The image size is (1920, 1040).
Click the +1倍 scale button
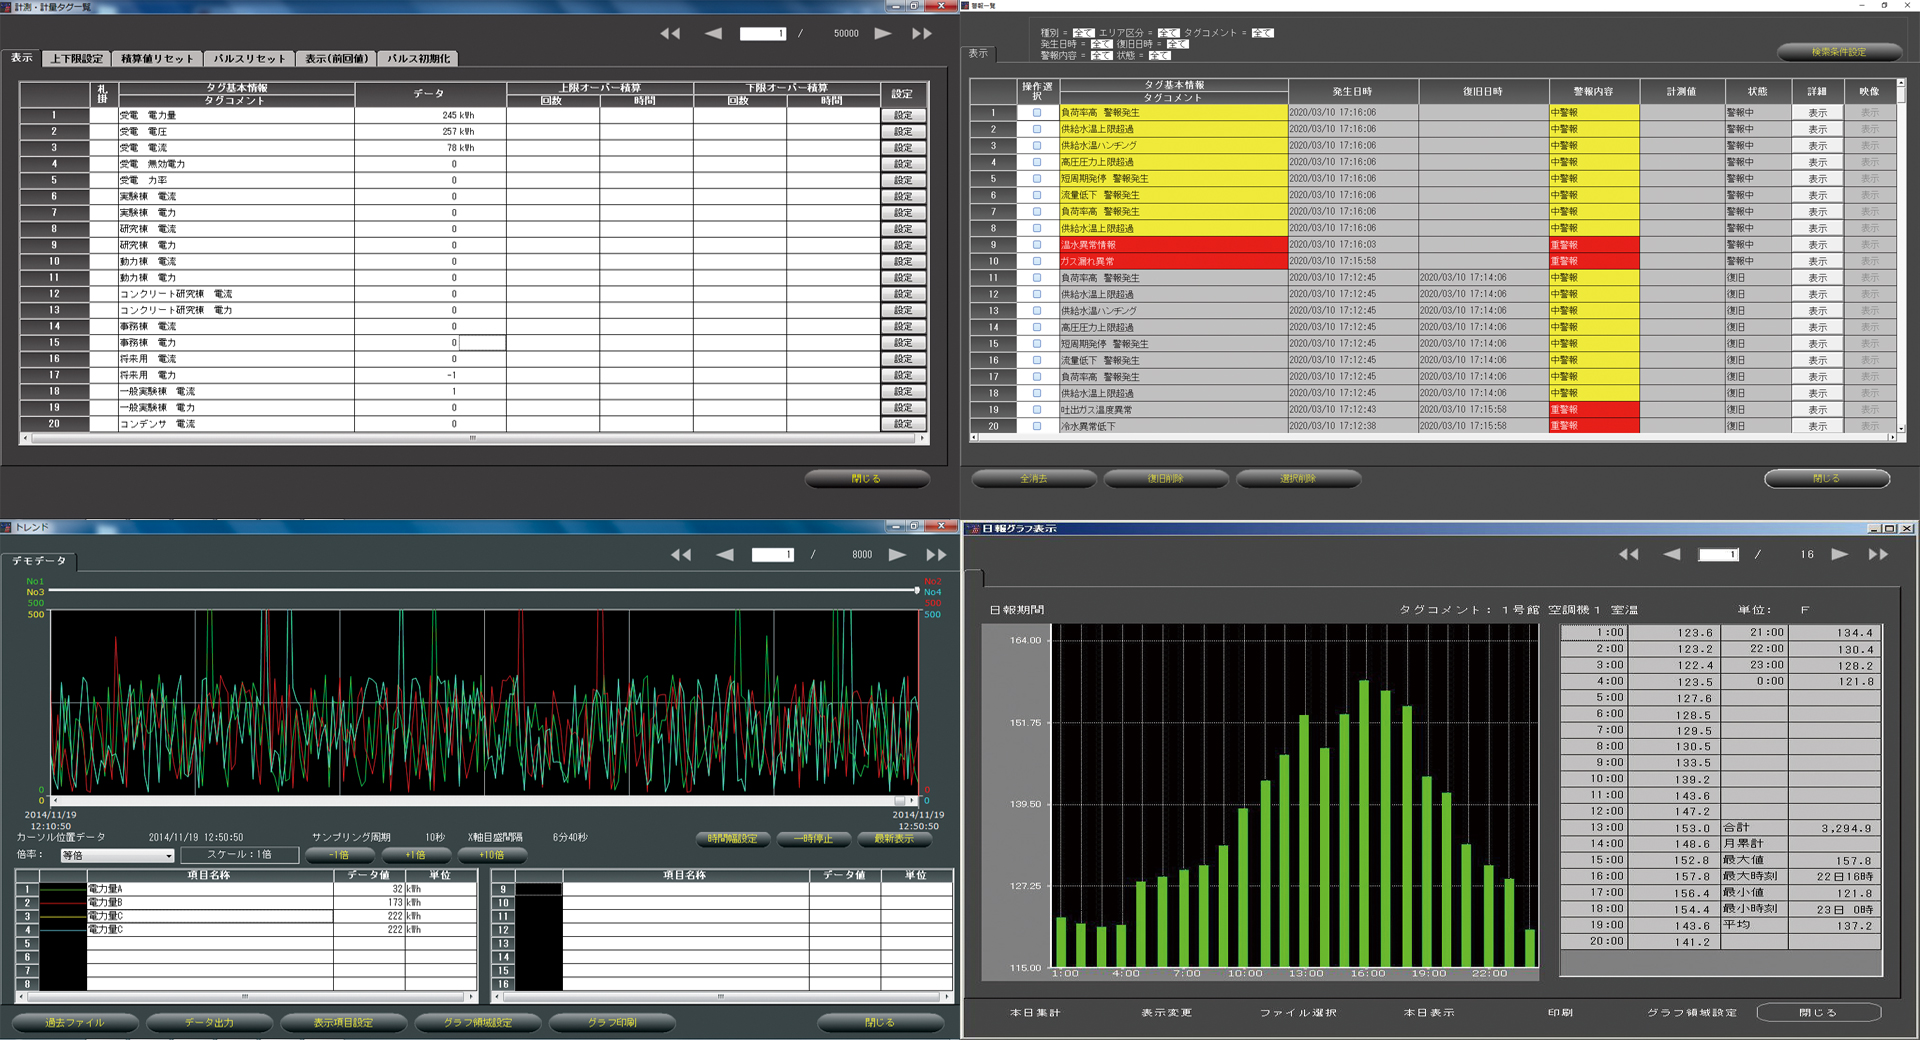coord(415,855)
